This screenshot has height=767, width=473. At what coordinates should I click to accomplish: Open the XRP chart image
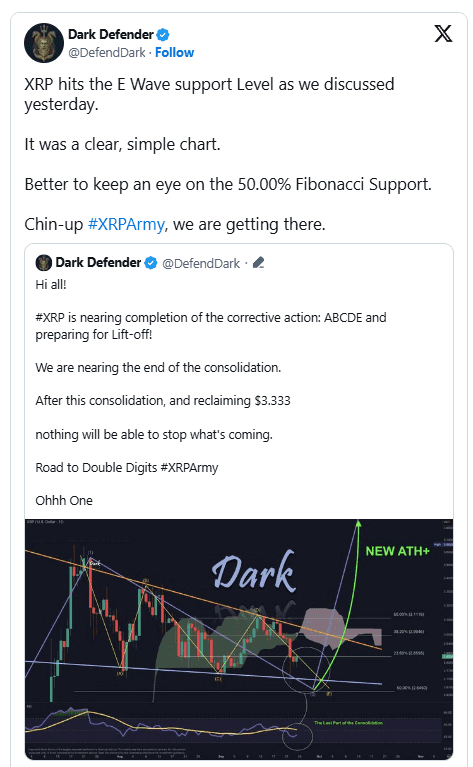tap(239, 639)
